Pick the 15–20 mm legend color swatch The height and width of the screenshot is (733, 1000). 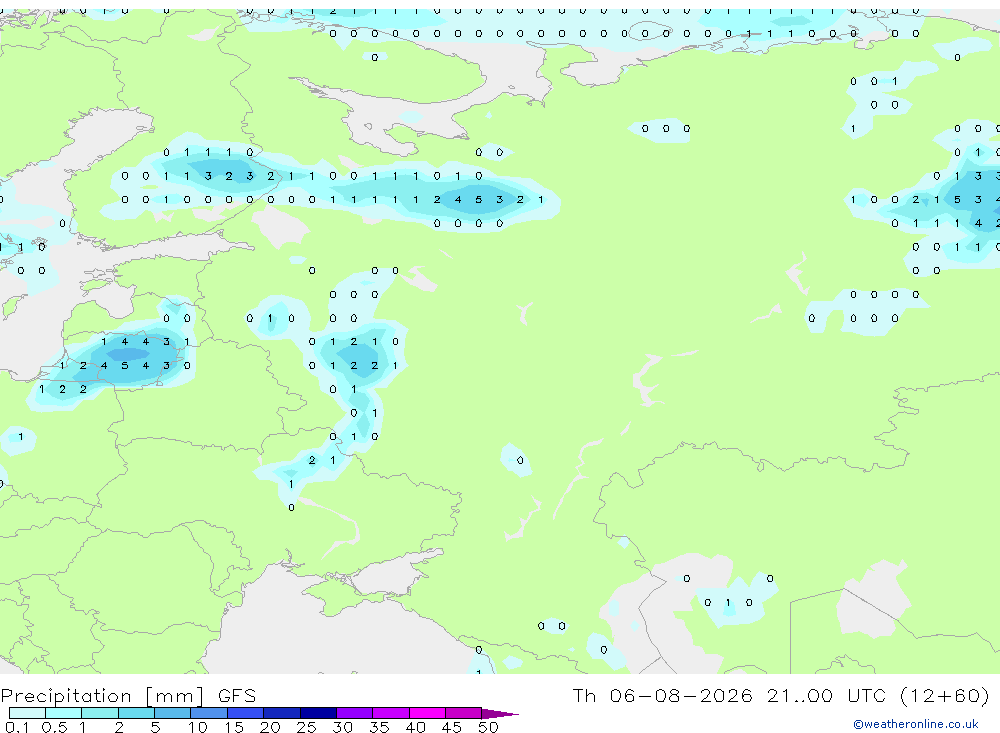click(x=246, y=713)
